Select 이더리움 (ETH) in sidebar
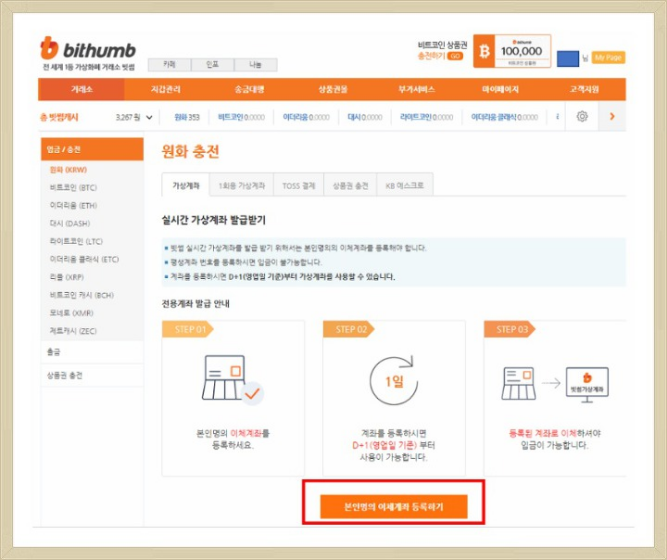Image resolution: width=667 pixels, height=560 pixels. click(x=73, y=206)
